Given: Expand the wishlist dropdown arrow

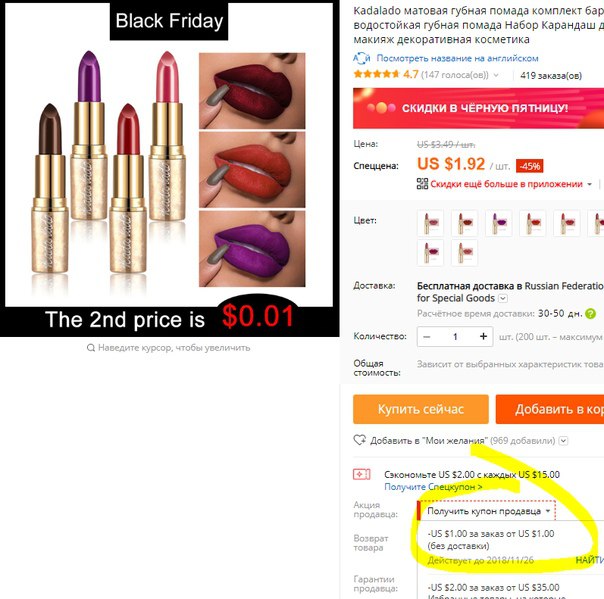Looking at the screenshot, I should pos(563,440).
